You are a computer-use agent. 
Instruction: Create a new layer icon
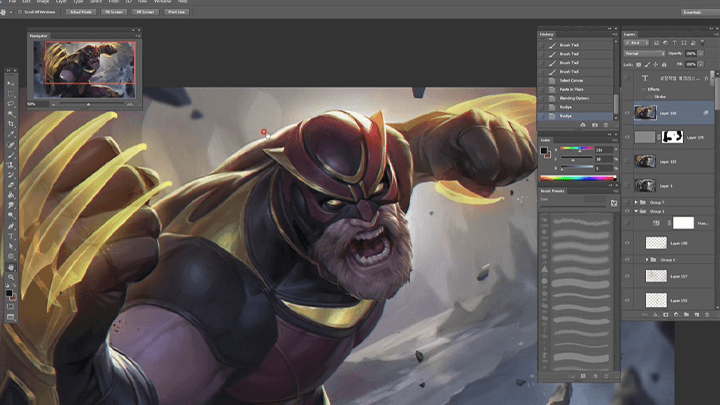point(697,315)
